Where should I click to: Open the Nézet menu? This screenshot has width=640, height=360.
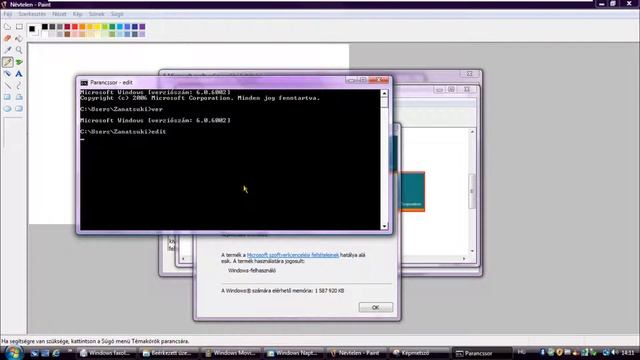(59, 14)
